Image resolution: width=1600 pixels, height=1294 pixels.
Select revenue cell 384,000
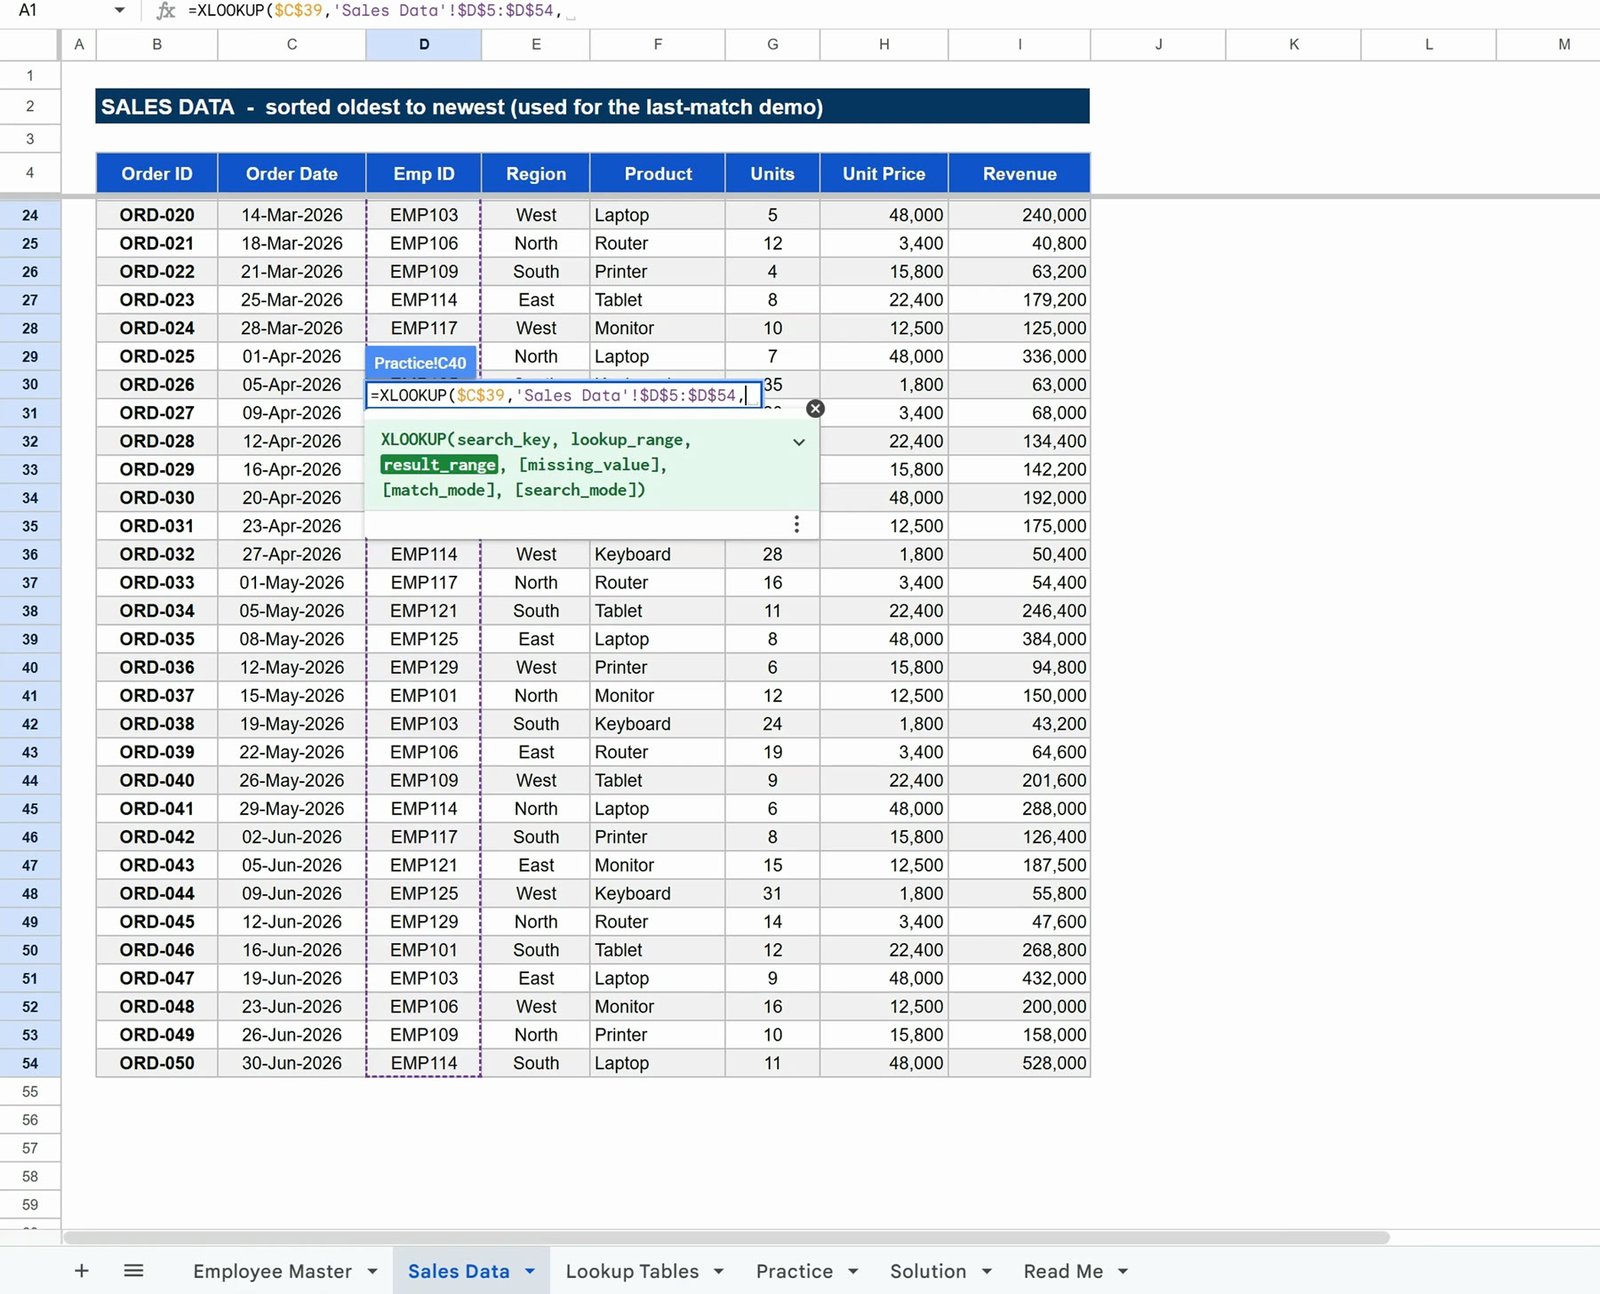[x=1019, y=639]
